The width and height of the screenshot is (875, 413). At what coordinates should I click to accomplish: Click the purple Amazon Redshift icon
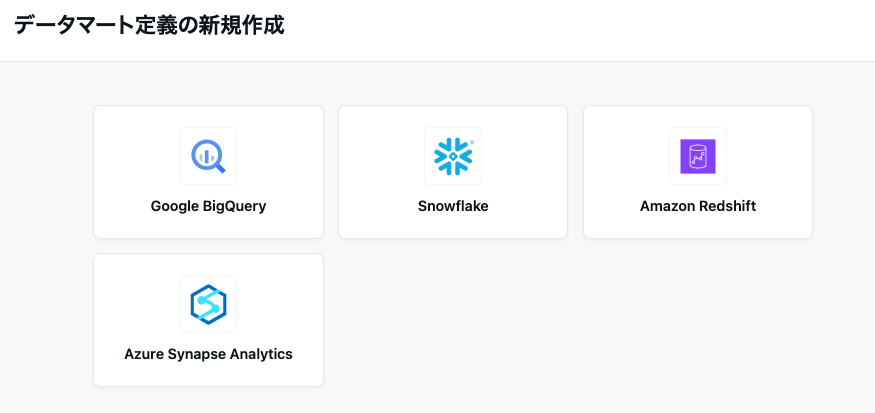click(x=697, y=156)
